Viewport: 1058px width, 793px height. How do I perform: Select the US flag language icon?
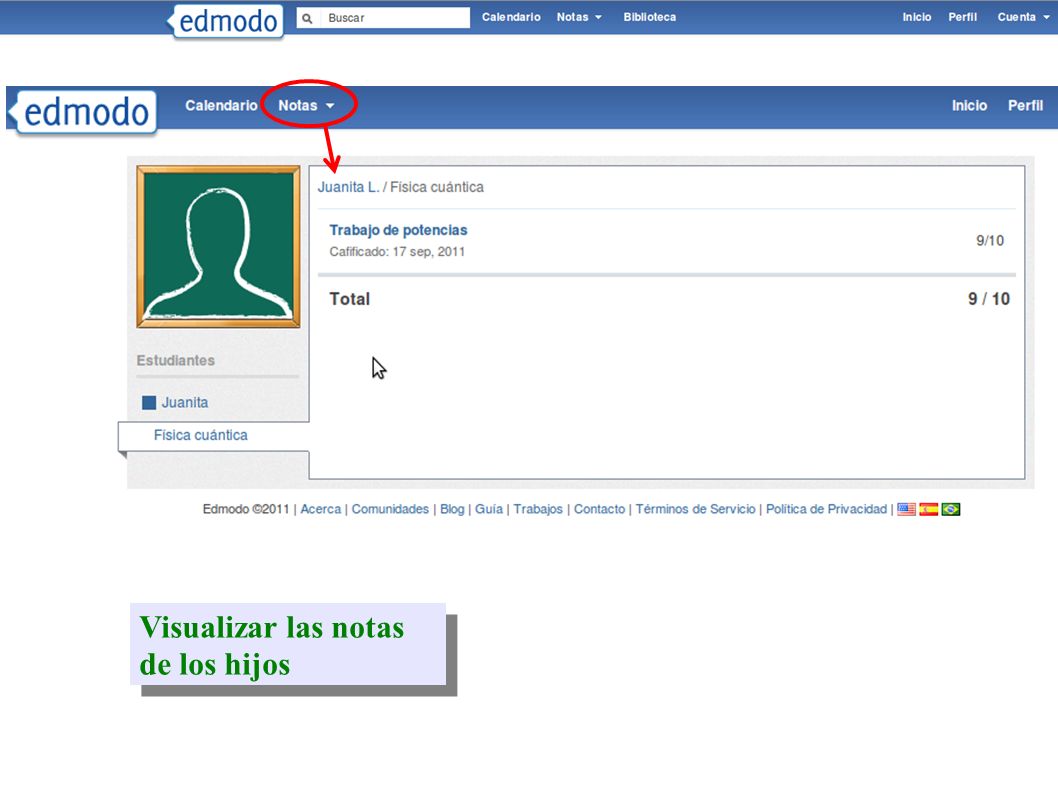[906, 509]
